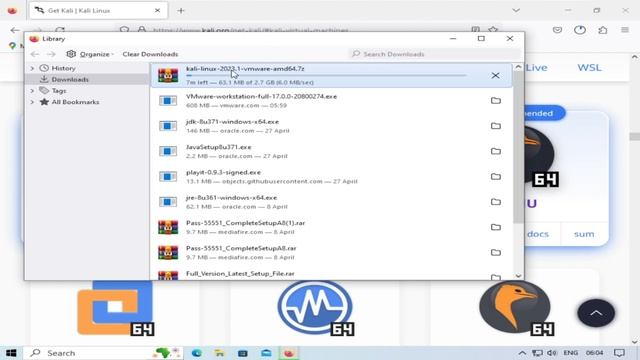Open the volume control in tray
This screenshot has height=360, width=640.
click(552, 353)
